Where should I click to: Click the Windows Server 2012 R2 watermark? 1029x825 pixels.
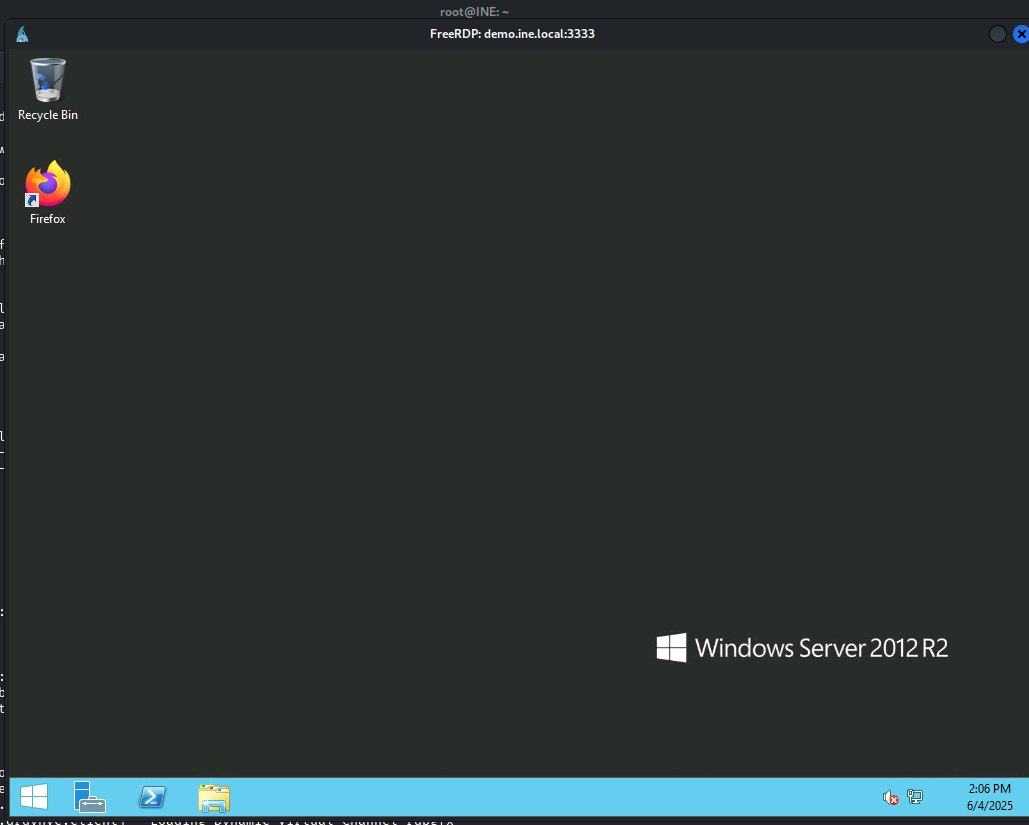802,648
